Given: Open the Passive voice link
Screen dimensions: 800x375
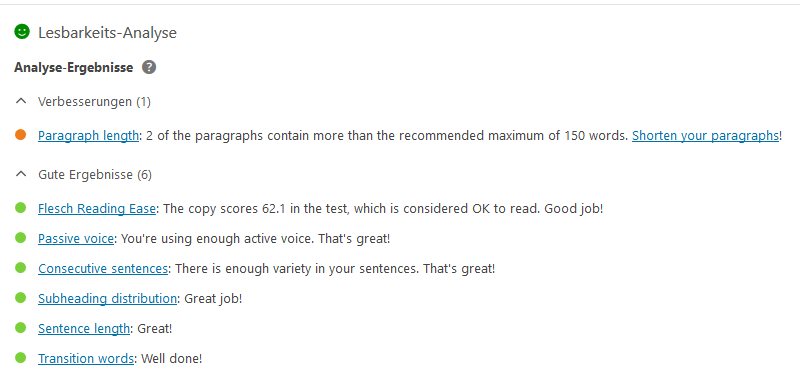Looking at the screenshot, I should point(76,238).
